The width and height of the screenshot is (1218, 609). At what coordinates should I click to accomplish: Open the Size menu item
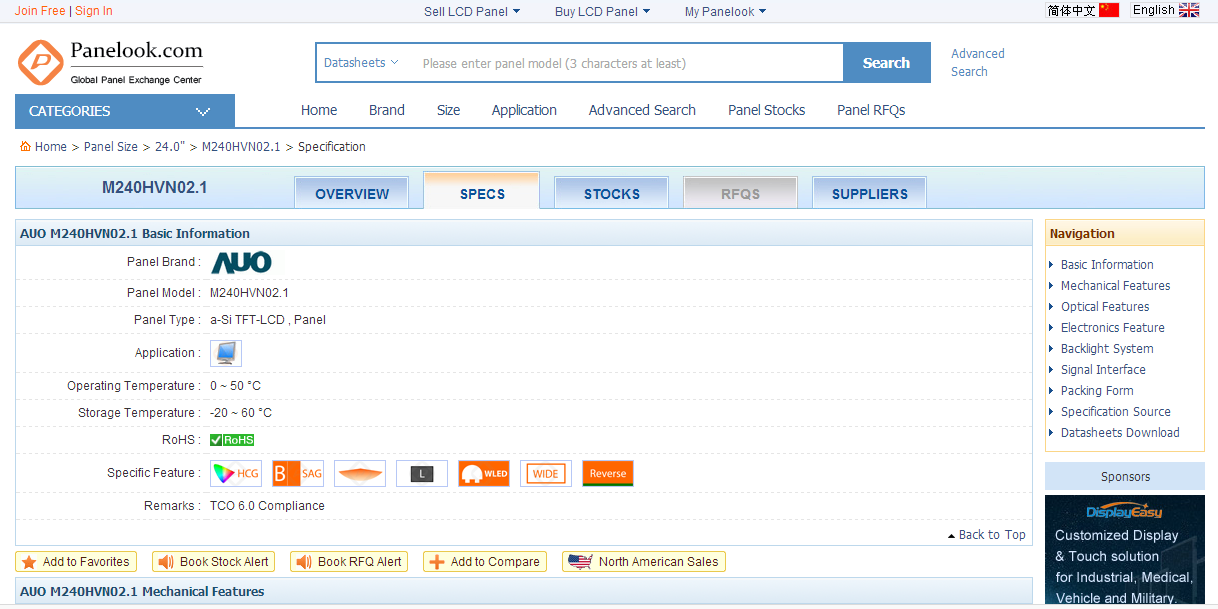click(449, 111)
